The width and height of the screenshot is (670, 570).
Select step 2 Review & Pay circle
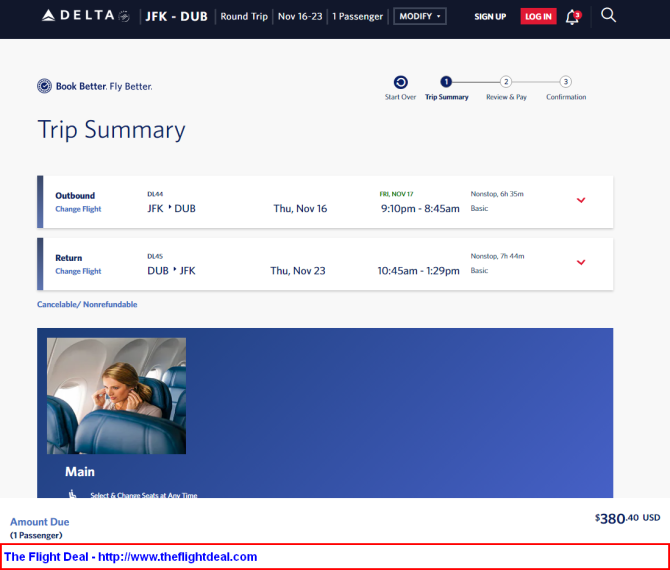(x=506, y=81)
